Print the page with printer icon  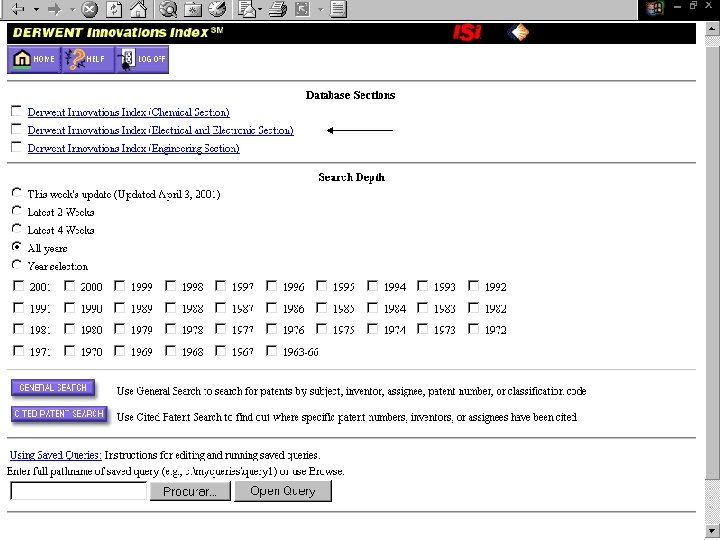point(277,9)
